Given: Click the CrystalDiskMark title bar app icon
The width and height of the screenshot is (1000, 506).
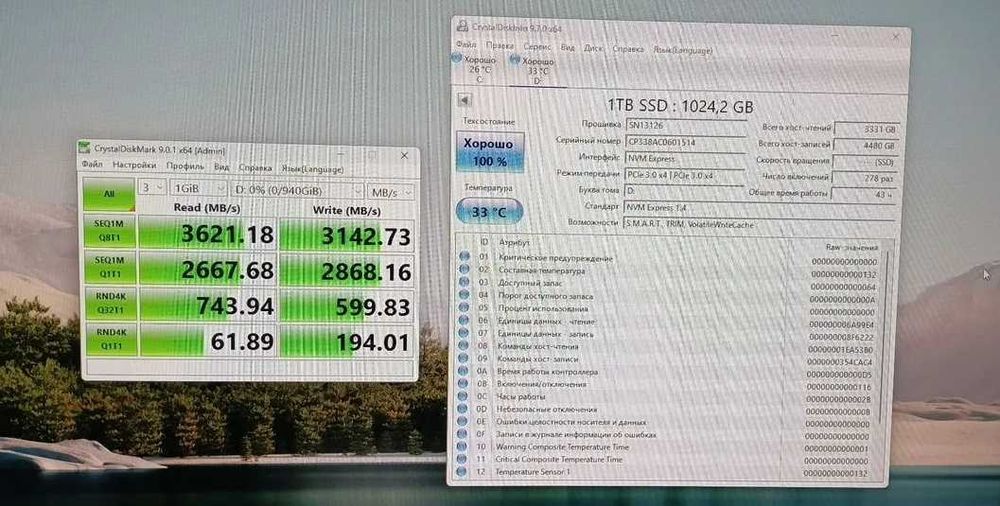Looking at the screenshot, I should click(84, 149).
